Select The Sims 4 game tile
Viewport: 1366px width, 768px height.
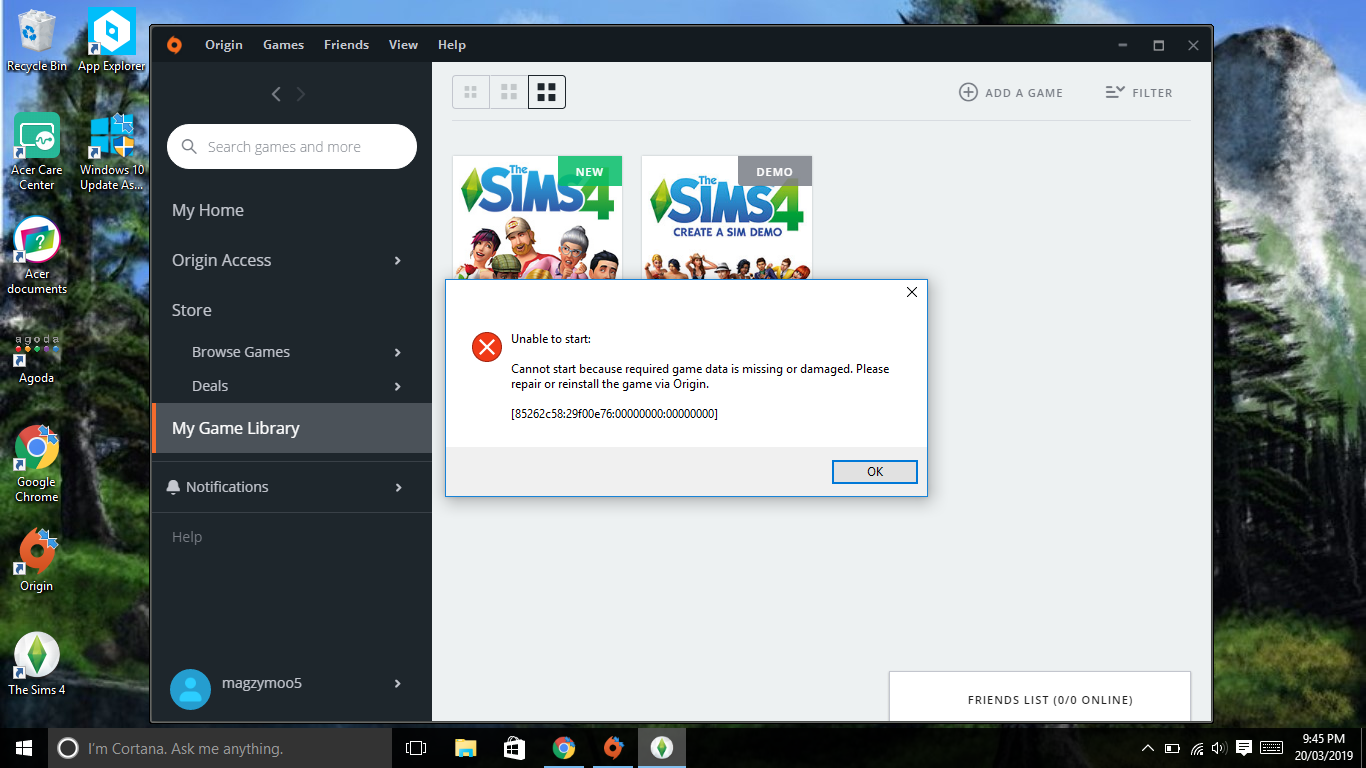pyautogui.click(x=537, y=218)
